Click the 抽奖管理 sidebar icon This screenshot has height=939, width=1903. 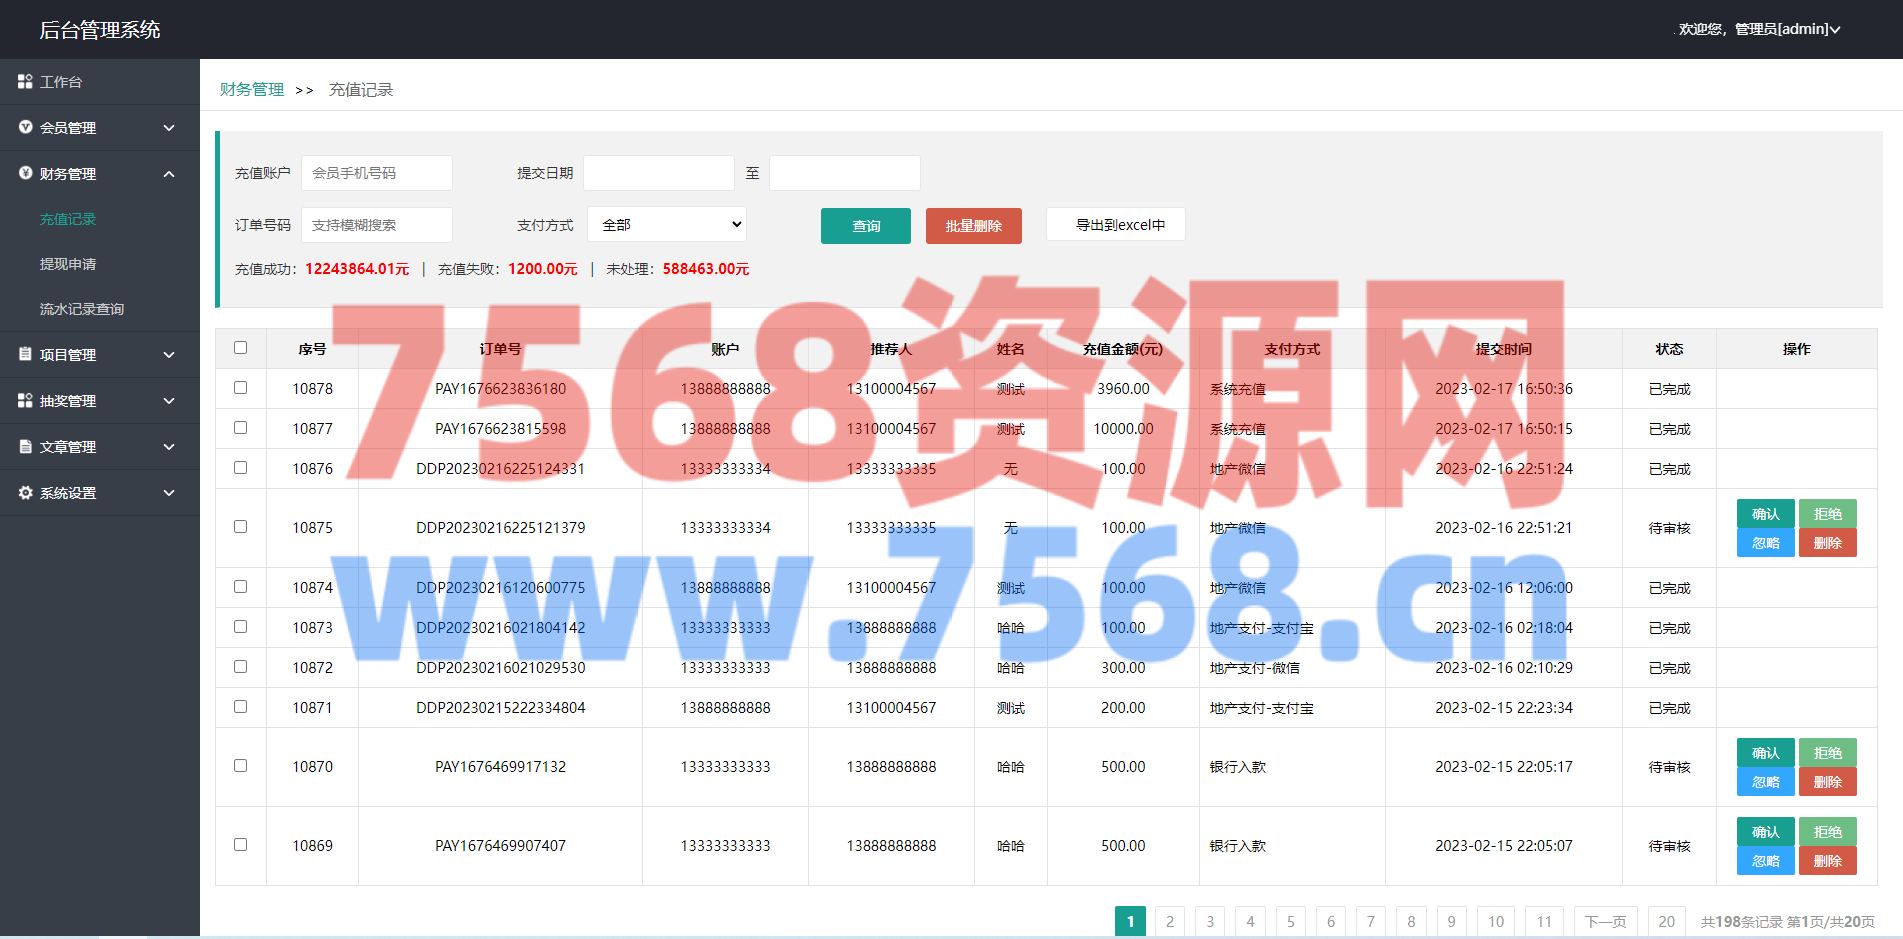[25, 400]
